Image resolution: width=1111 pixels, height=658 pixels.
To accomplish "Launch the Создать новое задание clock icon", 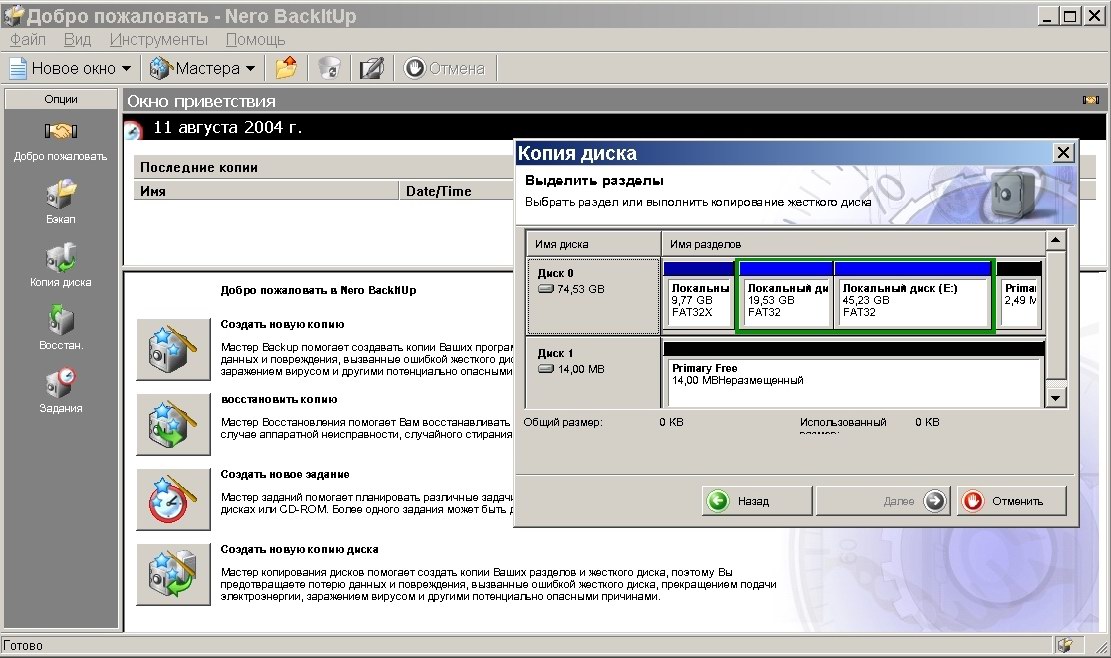I will 173,499.
